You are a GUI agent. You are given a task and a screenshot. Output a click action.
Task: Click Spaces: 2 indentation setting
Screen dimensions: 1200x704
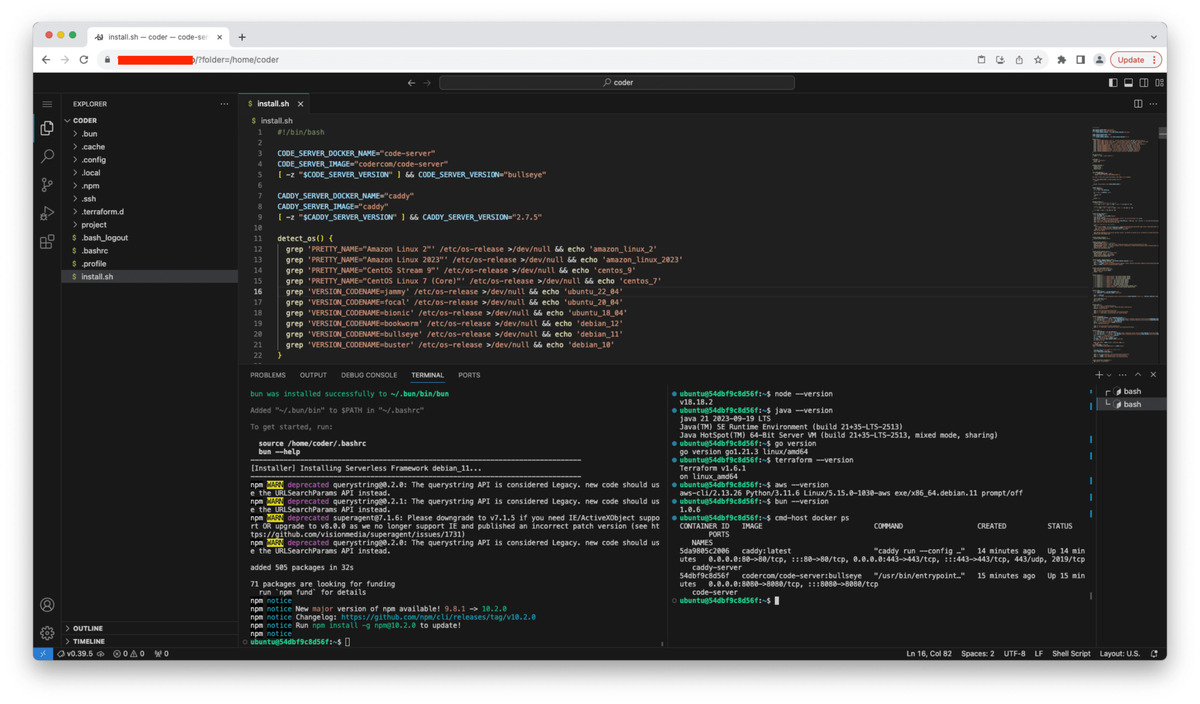977,653
